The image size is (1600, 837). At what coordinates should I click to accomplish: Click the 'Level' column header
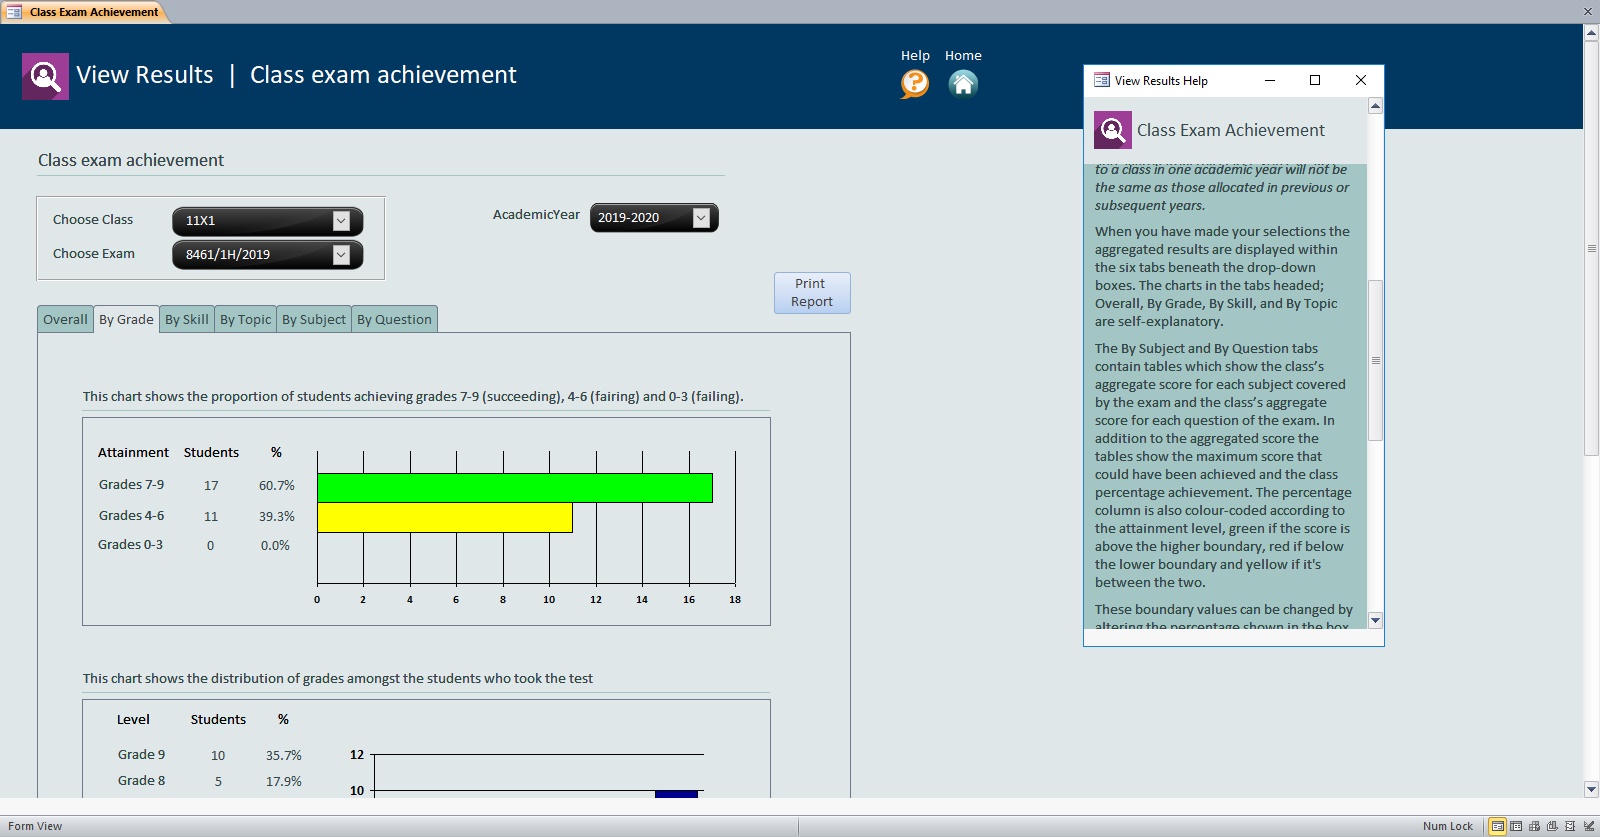coord(133,720)
